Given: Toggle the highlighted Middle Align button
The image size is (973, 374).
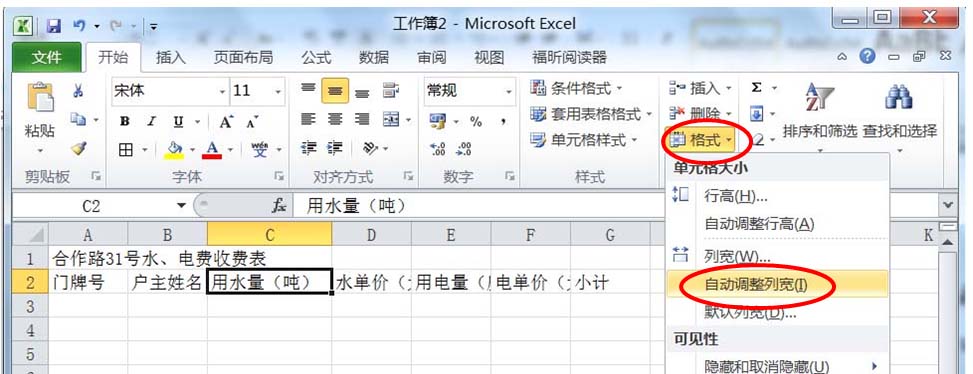Looking at the screenshot, I should click(335, 91).
